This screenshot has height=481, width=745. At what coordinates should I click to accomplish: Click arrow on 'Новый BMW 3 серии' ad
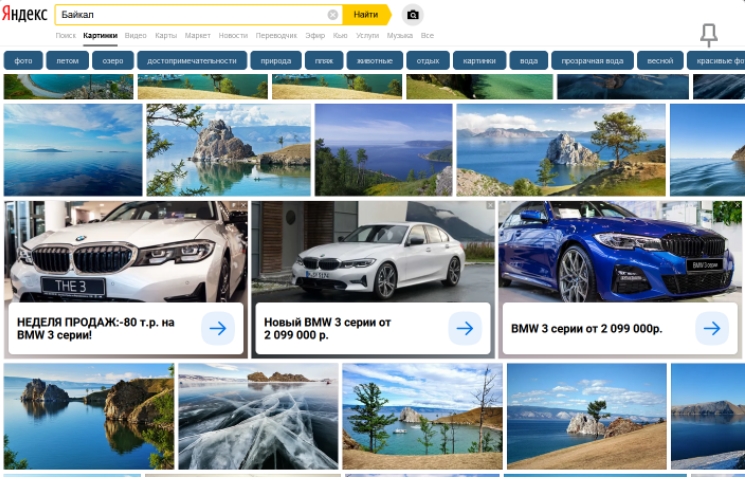[x=464, y=328]
